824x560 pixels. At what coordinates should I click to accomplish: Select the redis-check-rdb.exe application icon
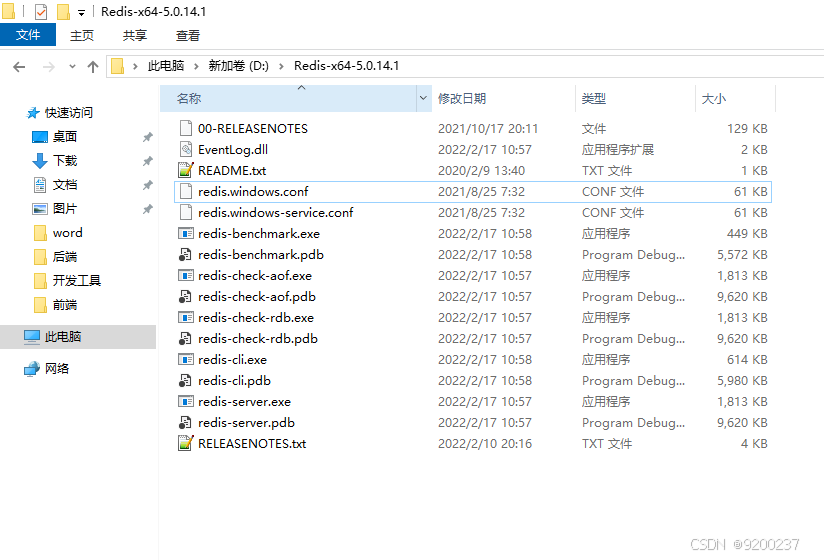pos(186,317)
